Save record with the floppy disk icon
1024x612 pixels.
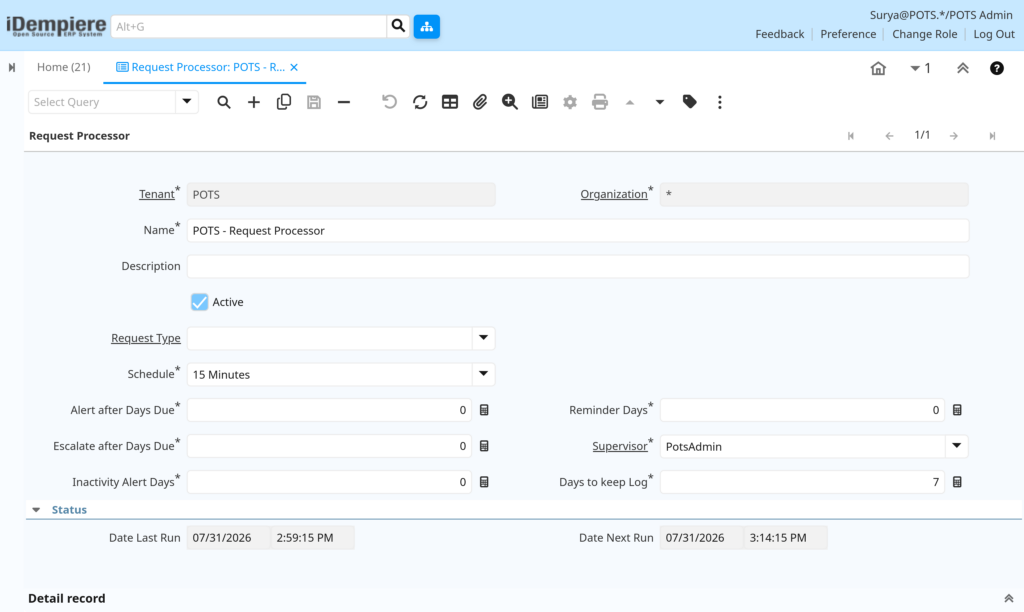coord(313,102)
